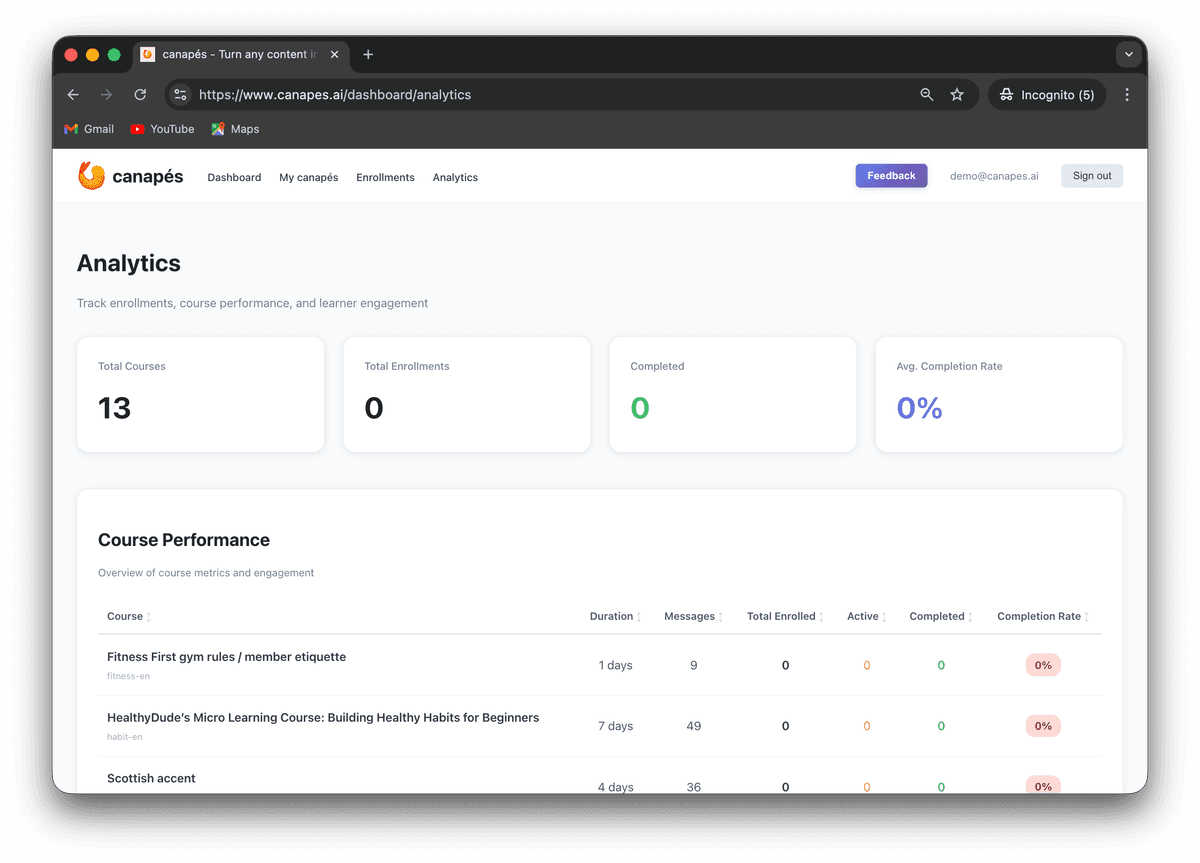Toggle sorting on the Messages column
This screenshot has height=863, width=1200.
(x=692, y=616)
